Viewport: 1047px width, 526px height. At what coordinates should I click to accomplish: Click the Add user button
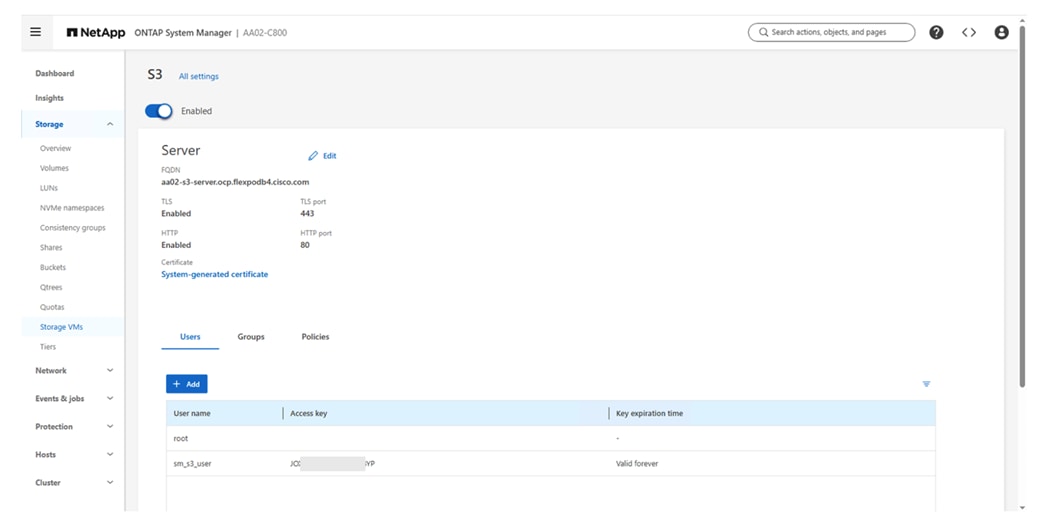click(x=187, y=384)
